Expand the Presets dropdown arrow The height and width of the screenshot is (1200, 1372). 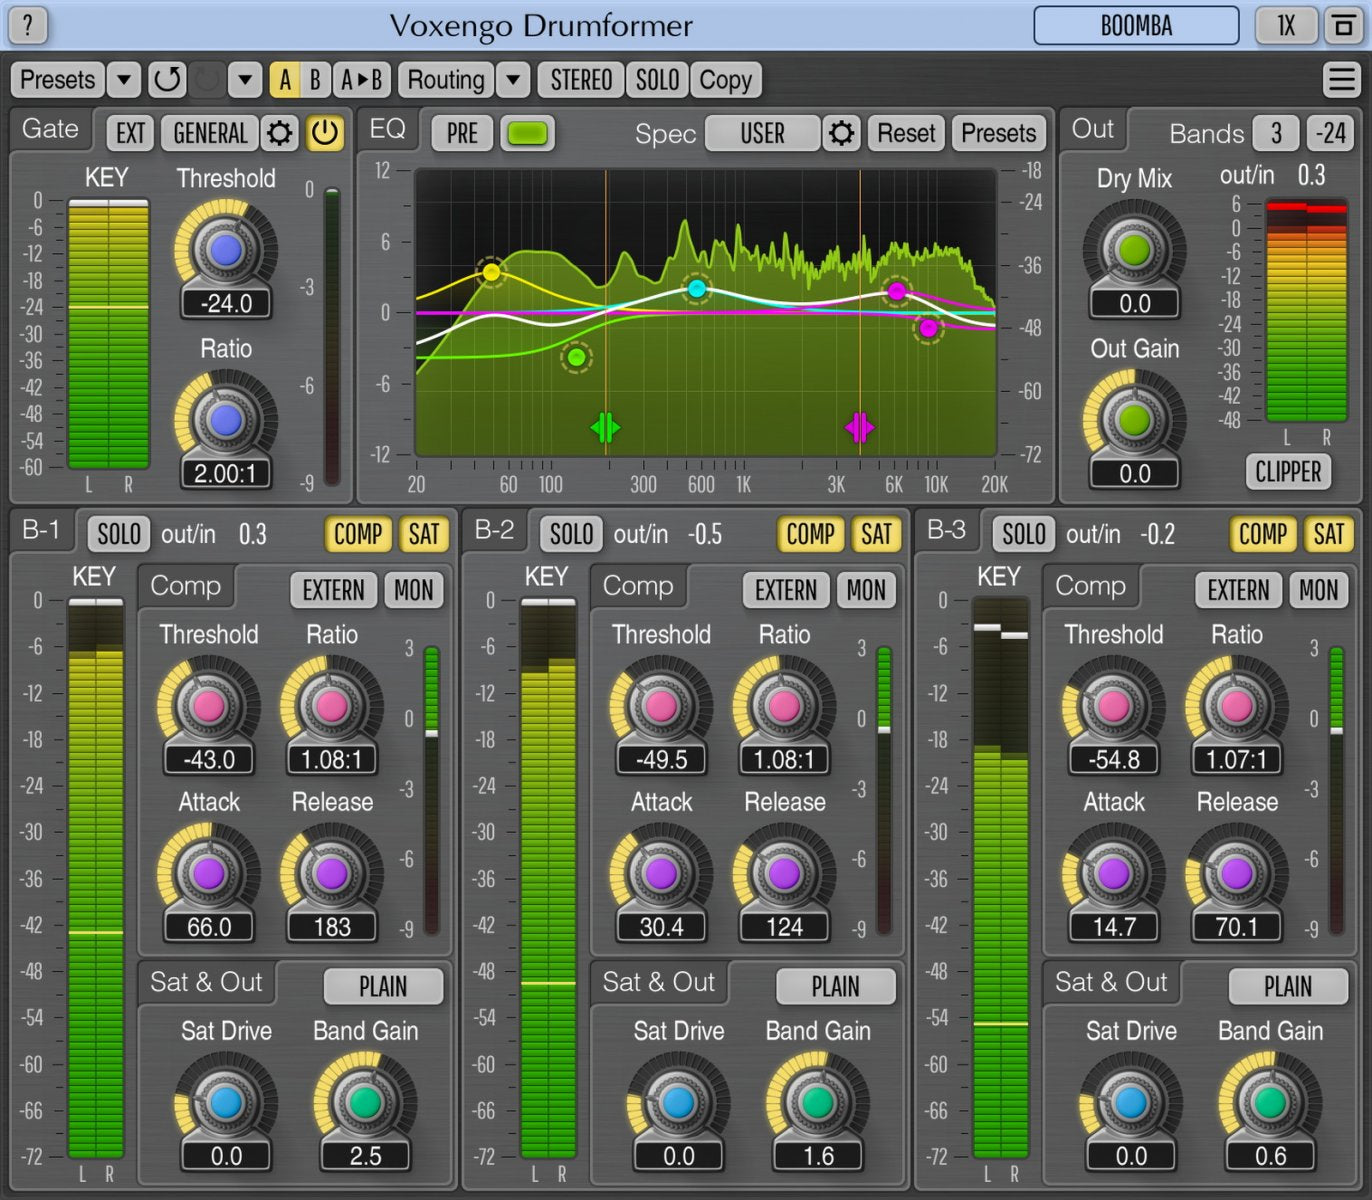coord(123,80)
